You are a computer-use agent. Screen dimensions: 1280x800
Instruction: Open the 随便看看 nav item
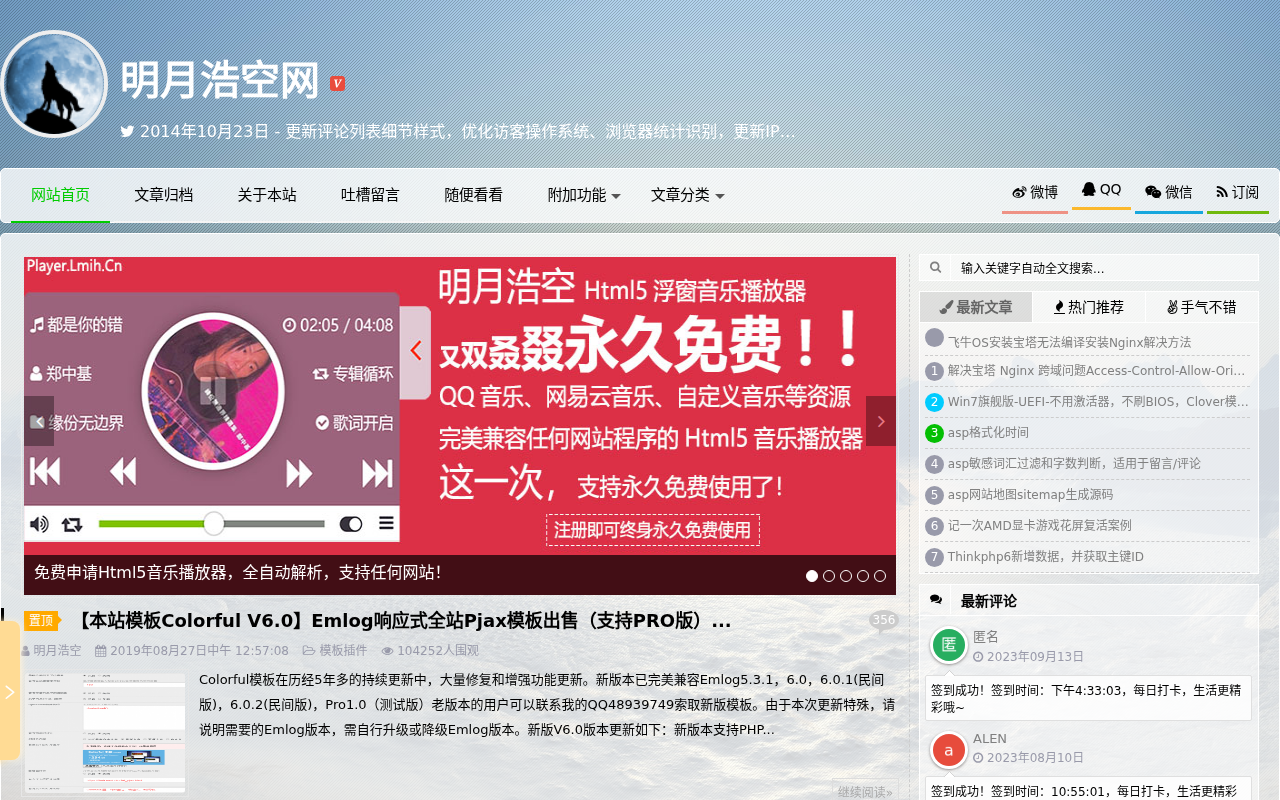(x=474, y=195)
